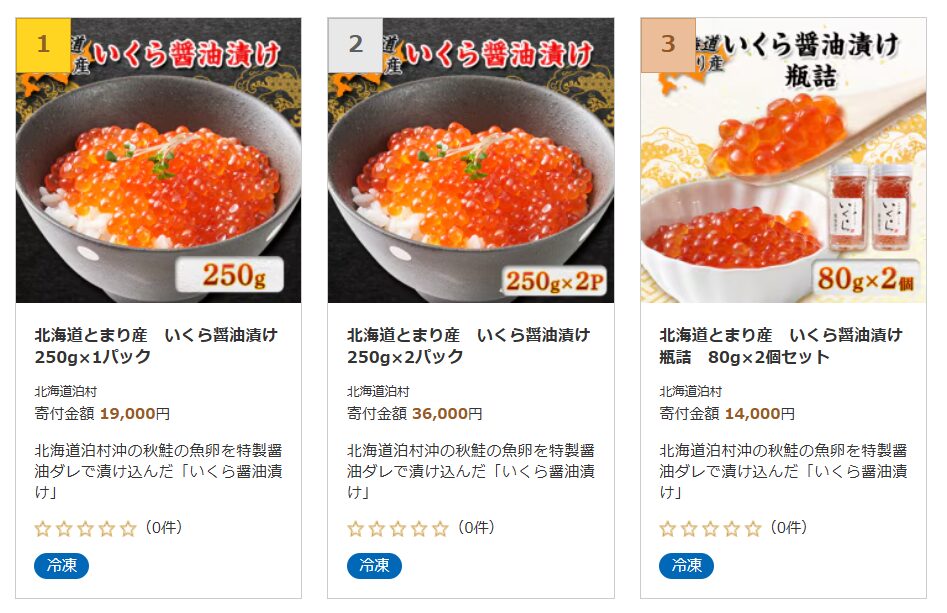Viewport: 947px width, 613px height.
Task: Open title link for 250g×1パック item
Action: [x=156, y=345]
